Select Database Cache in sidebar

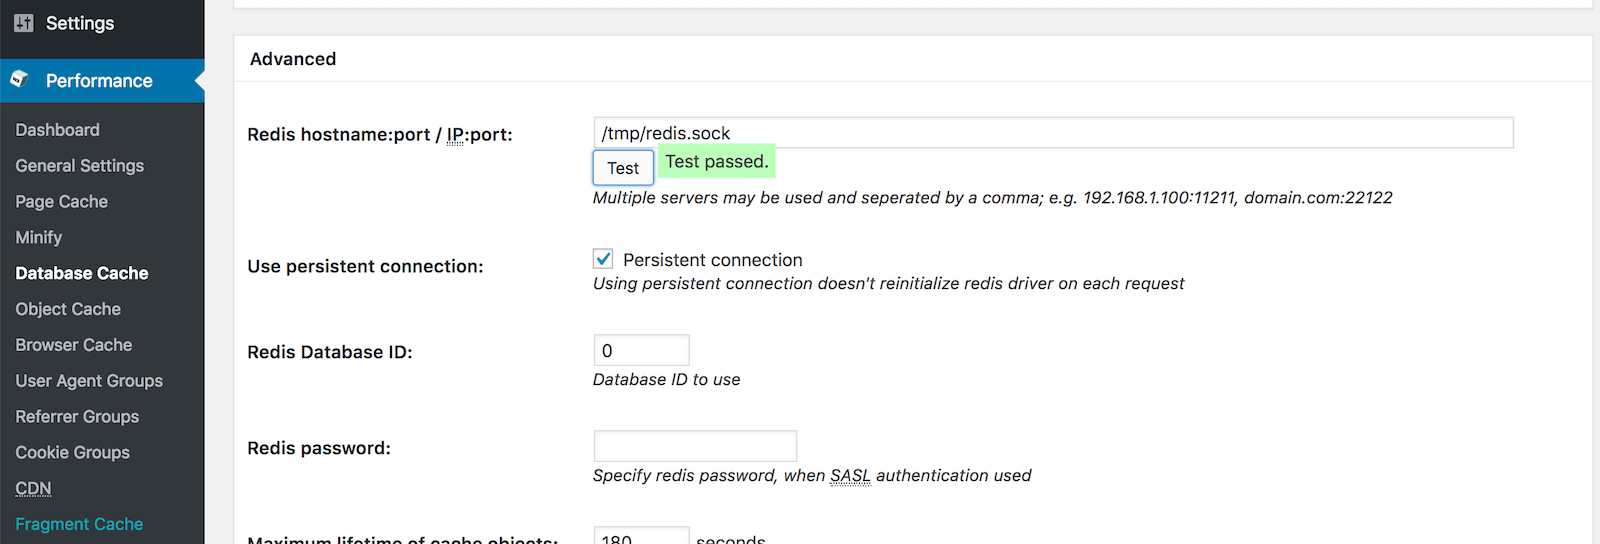81,273
